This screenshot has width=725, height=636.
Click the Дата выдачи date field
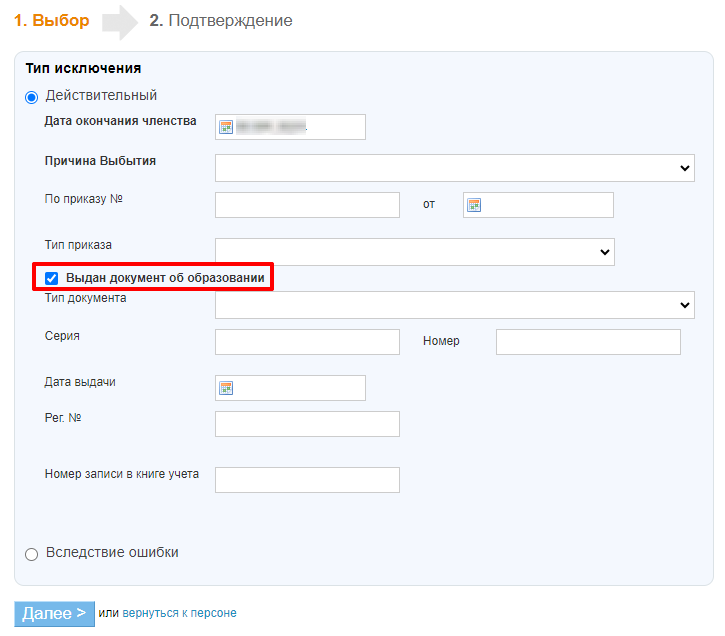pyautogui.click(x=300, y=388)
